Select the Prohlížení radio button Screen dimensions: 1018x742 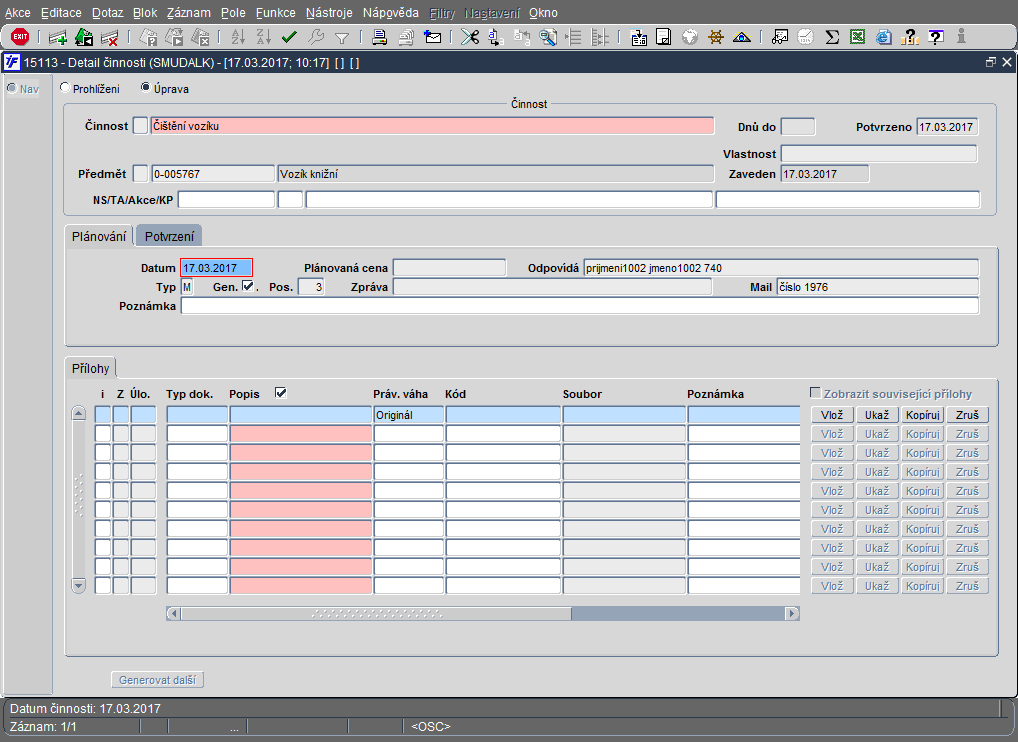(x=66, y=88)
